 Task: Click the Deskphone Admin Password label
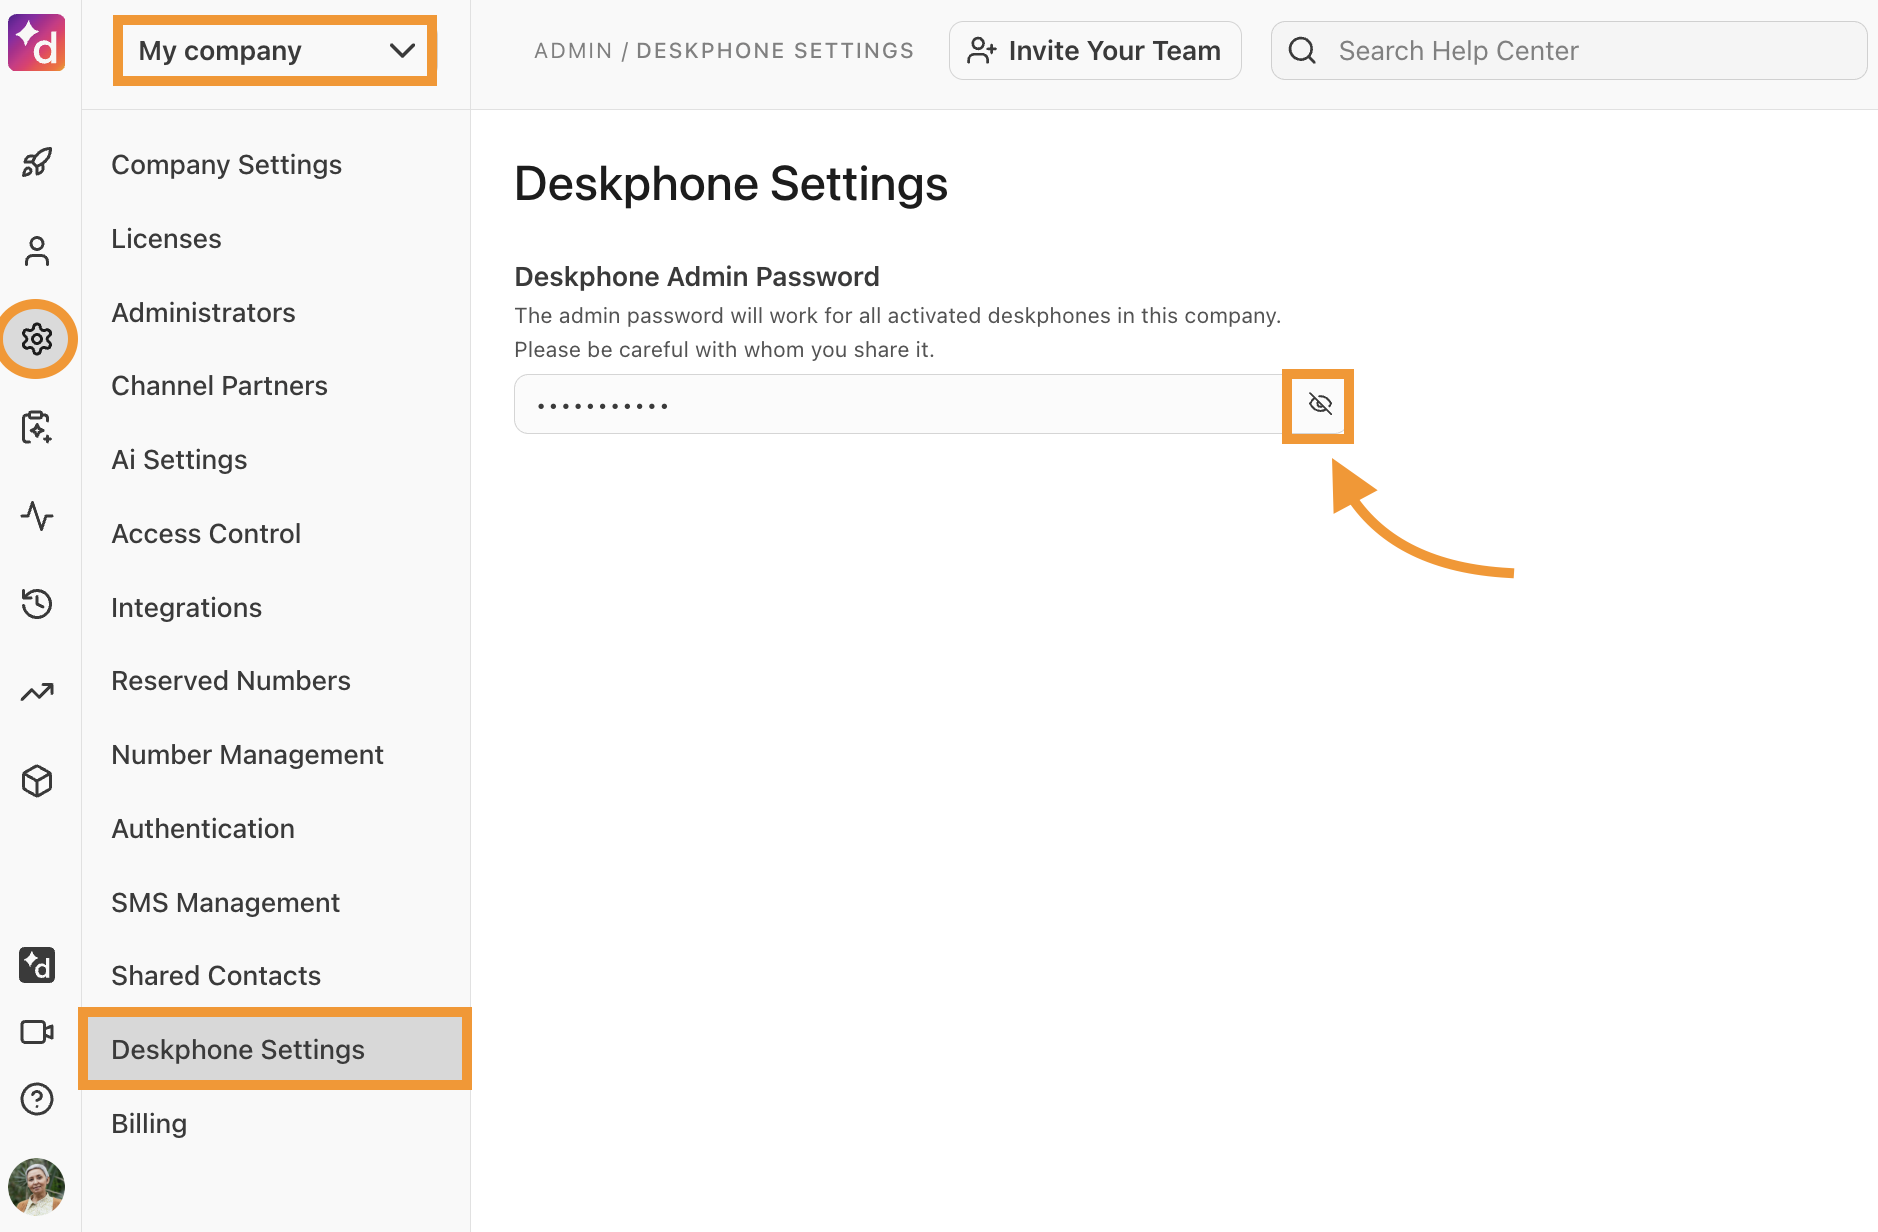coord(697,277)
